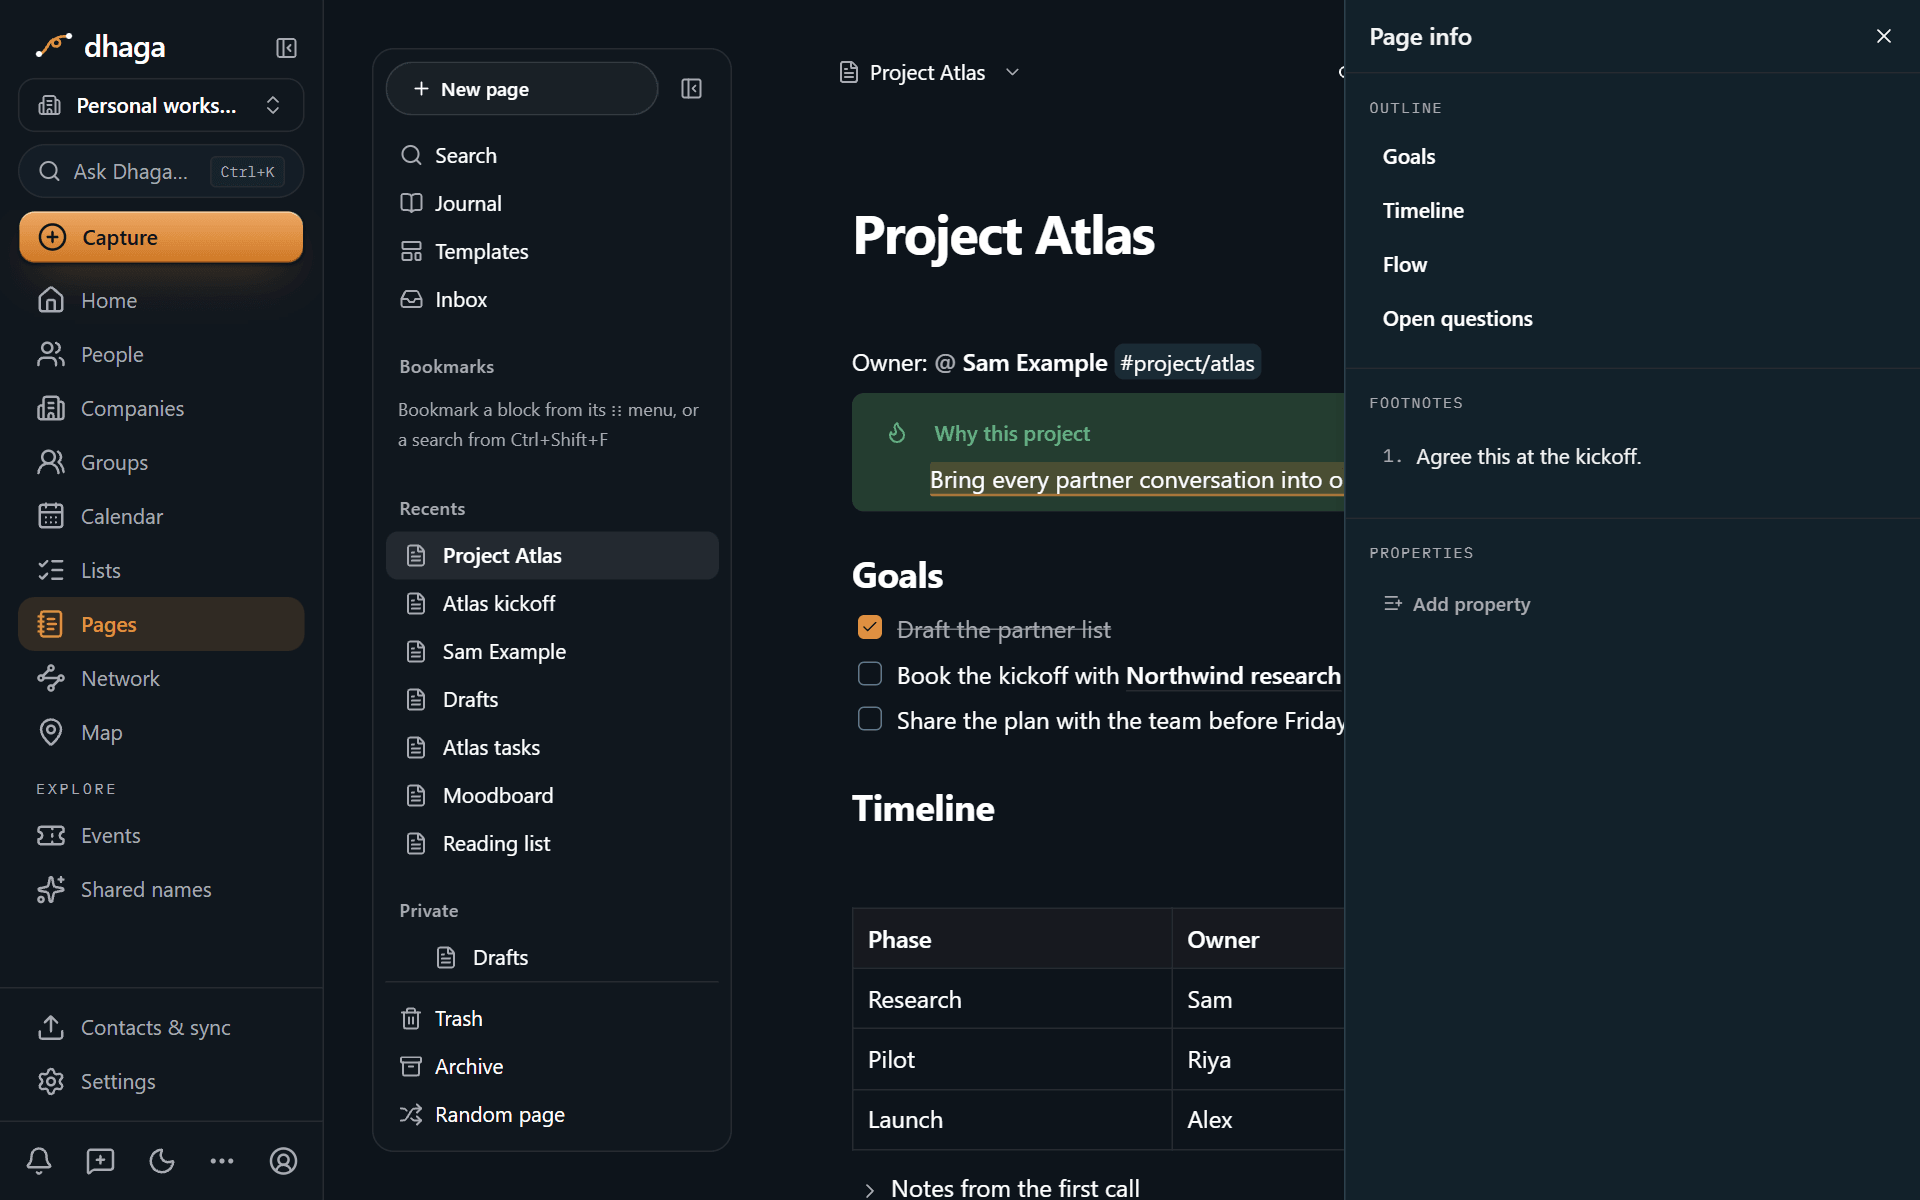Image resolution: width=1920 pixels, height=1200 pixels.
Task: Check Share the plan with the team checkbox
Action: tap(870, 719)
